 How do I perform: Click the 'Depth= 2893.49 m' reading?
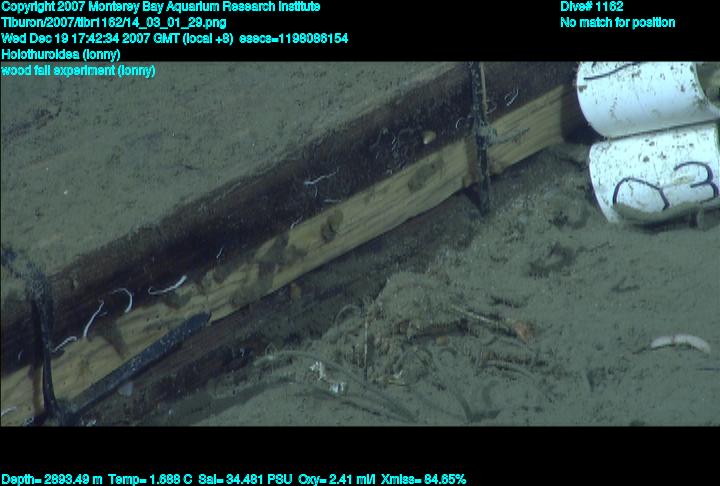pyautogui.click(x=51, y=480)
